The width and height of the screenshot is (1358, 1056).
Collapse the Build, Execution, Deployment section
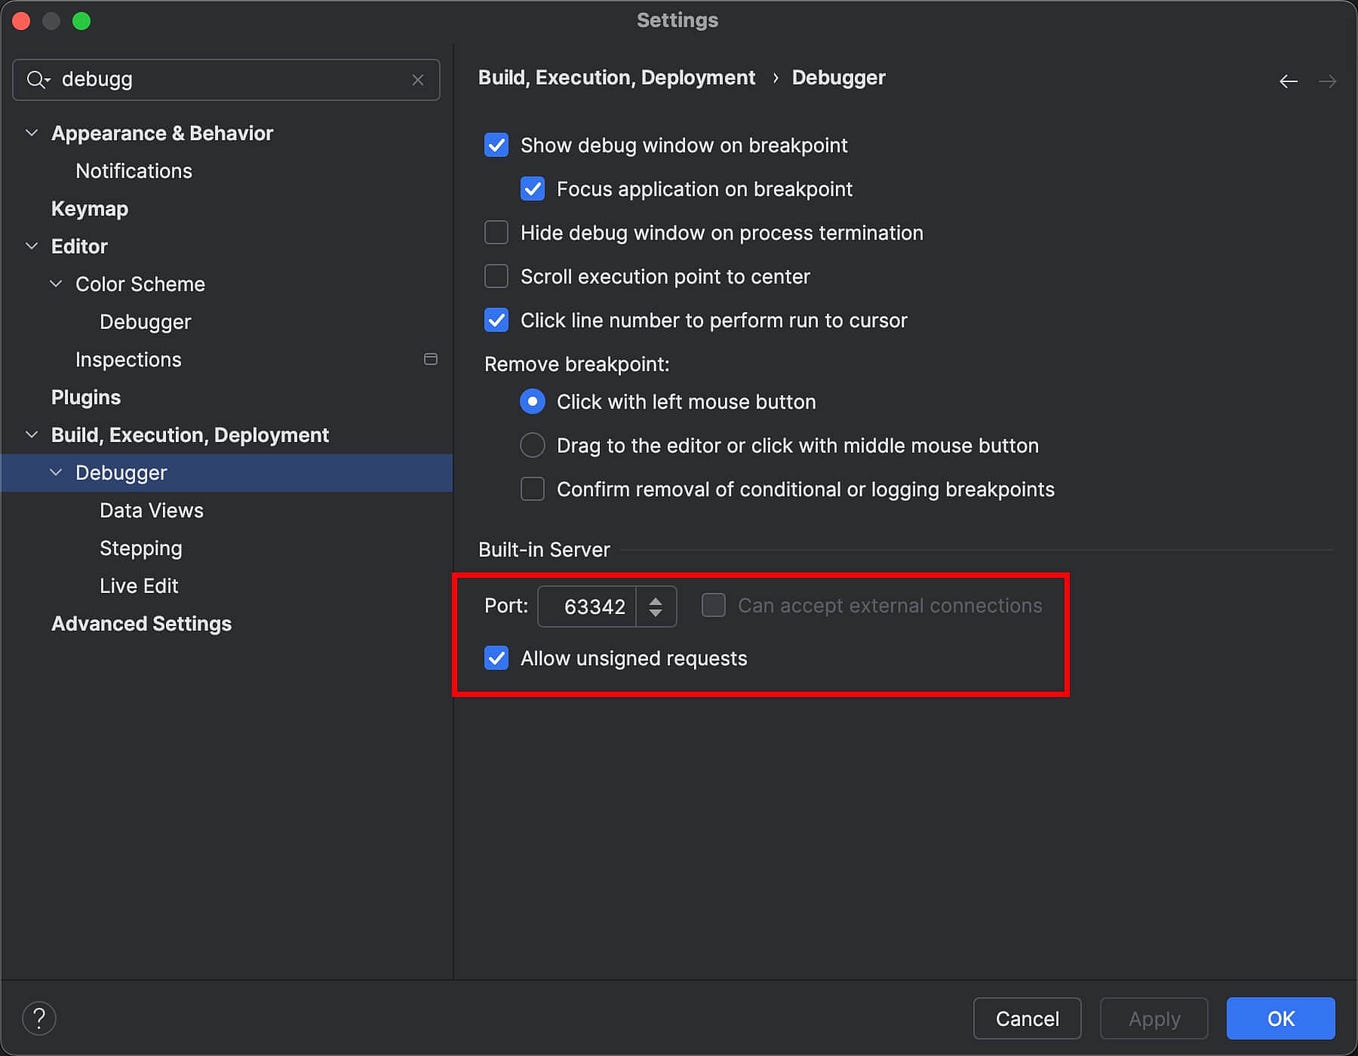(32, 435)
